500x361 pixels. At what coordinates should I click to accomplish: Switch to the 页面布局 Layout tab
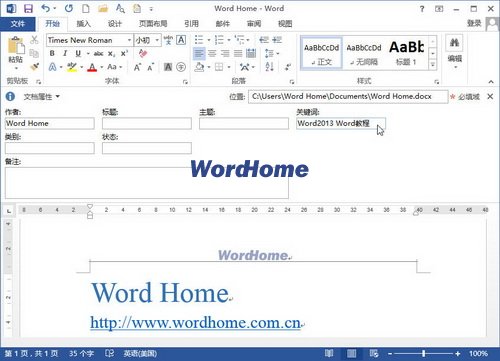pyautogui.click(x=153, y=24)
